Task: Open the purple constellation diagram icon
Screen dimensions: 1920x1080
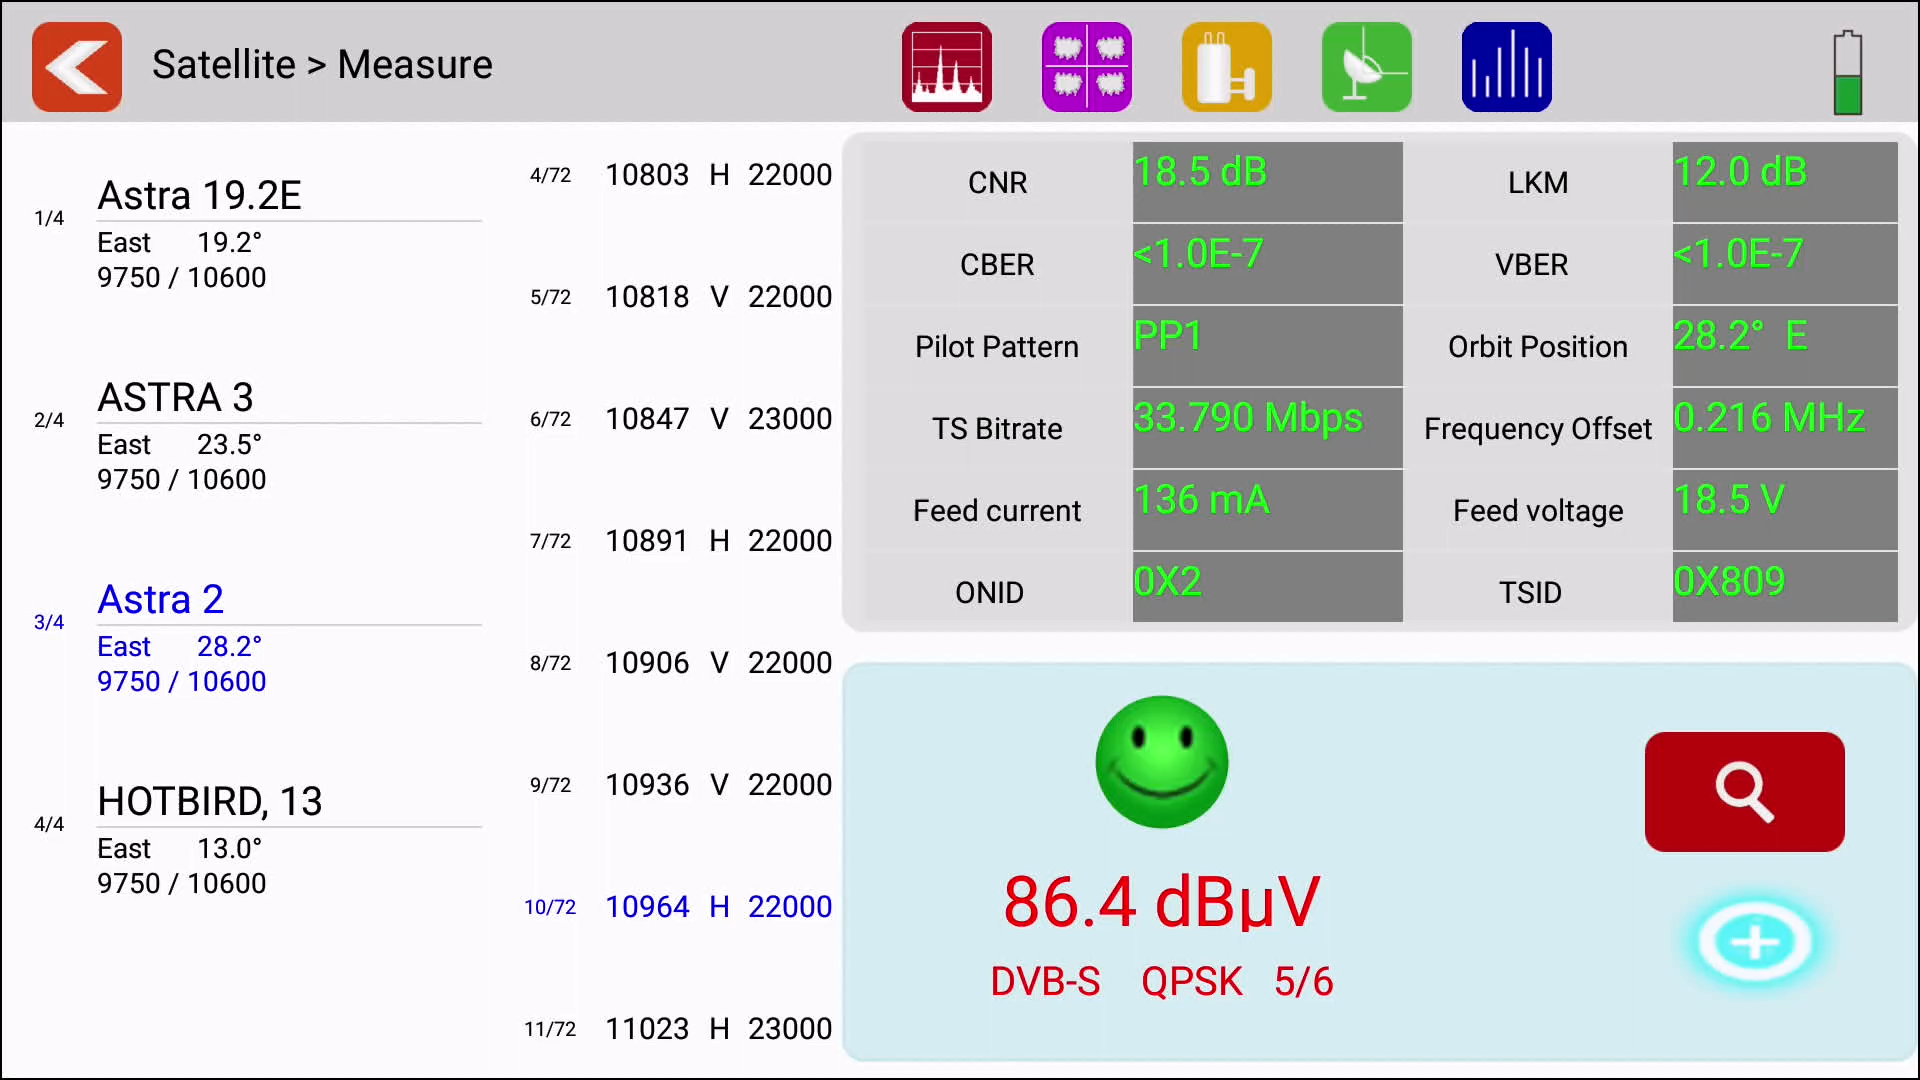Action: (x=1086, y=66)
